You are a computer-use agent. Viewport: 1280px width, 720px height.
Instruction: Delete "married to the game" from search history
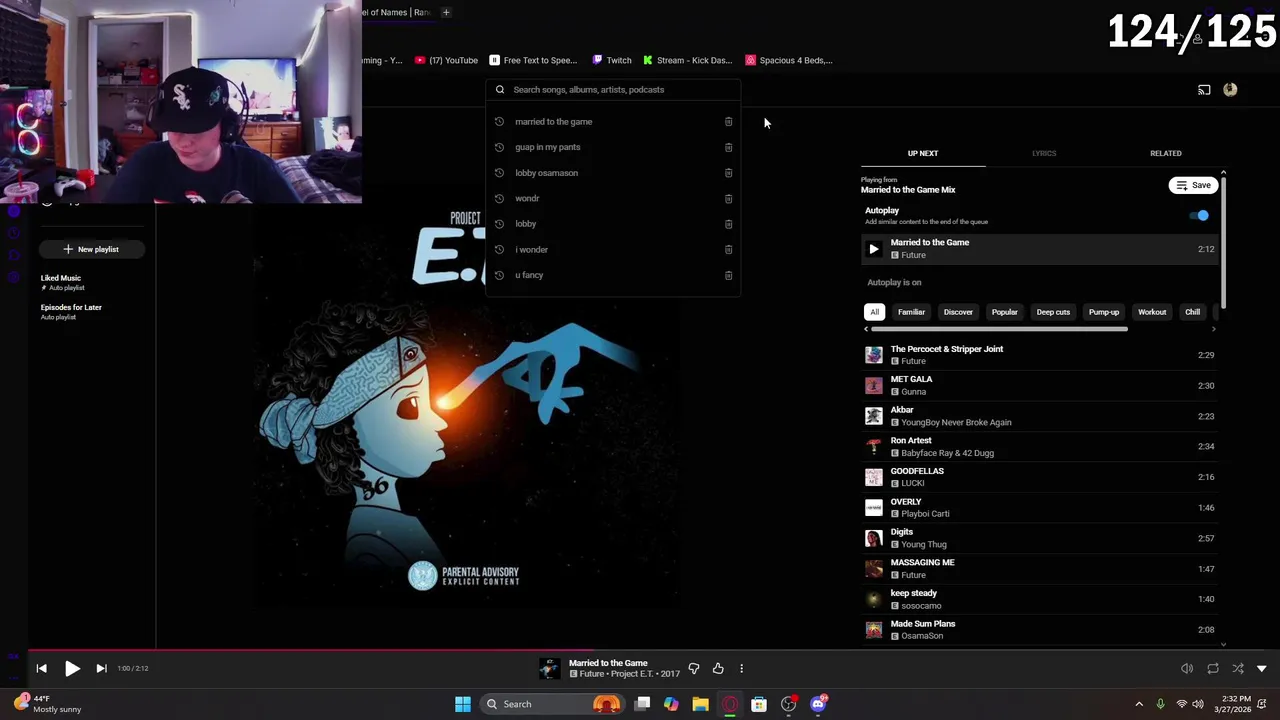pos(728,122)
